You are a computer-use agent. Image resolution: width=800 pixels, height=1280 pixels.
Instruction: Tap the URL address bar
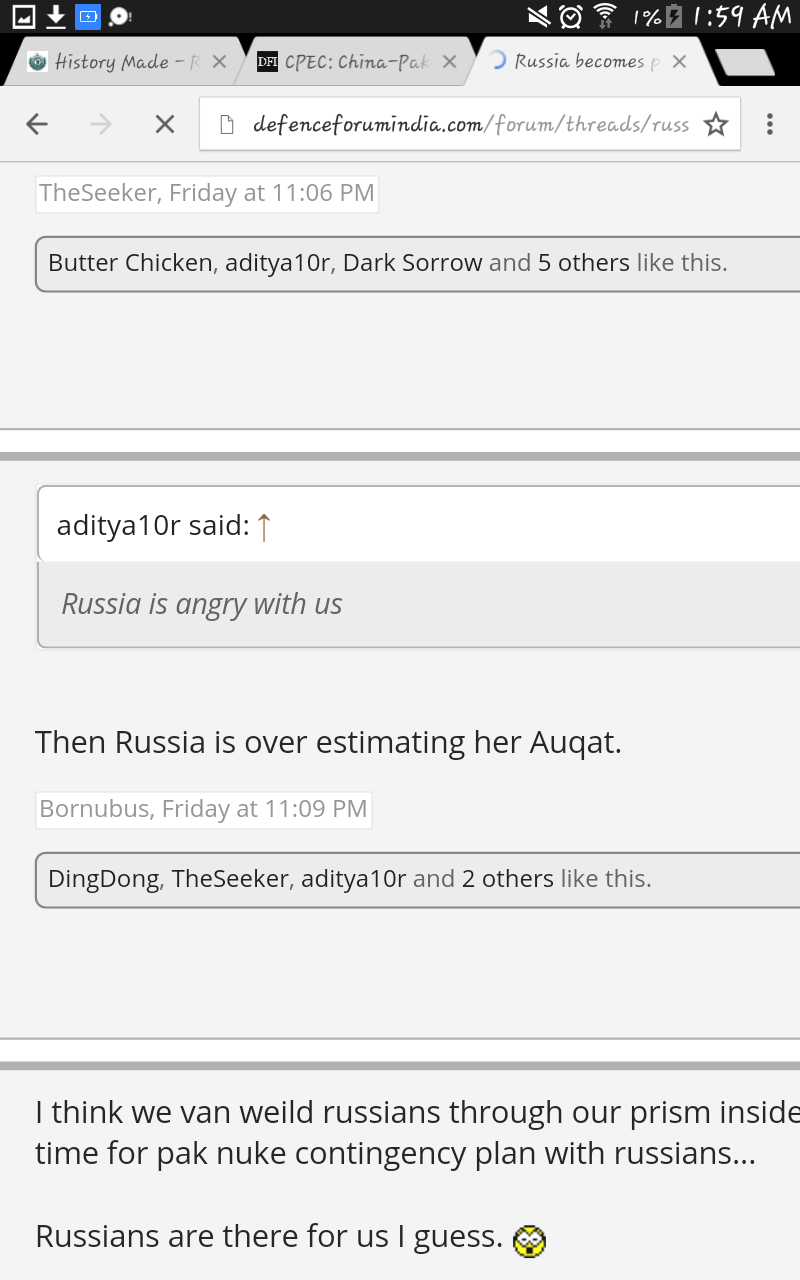tap(470, 124)
